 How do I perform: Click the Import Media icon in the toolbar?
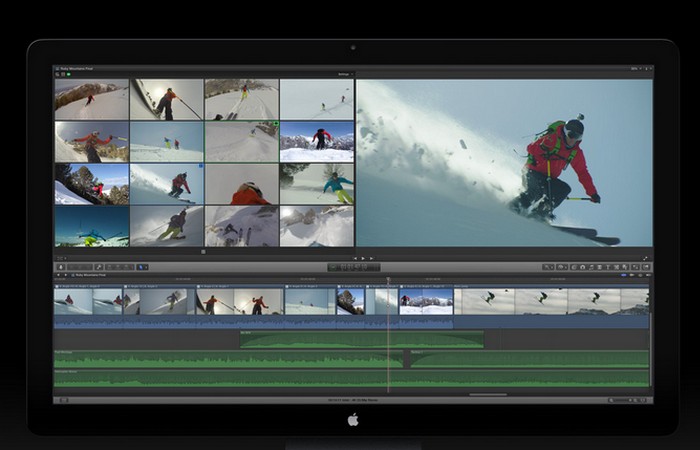coord(61,267)
